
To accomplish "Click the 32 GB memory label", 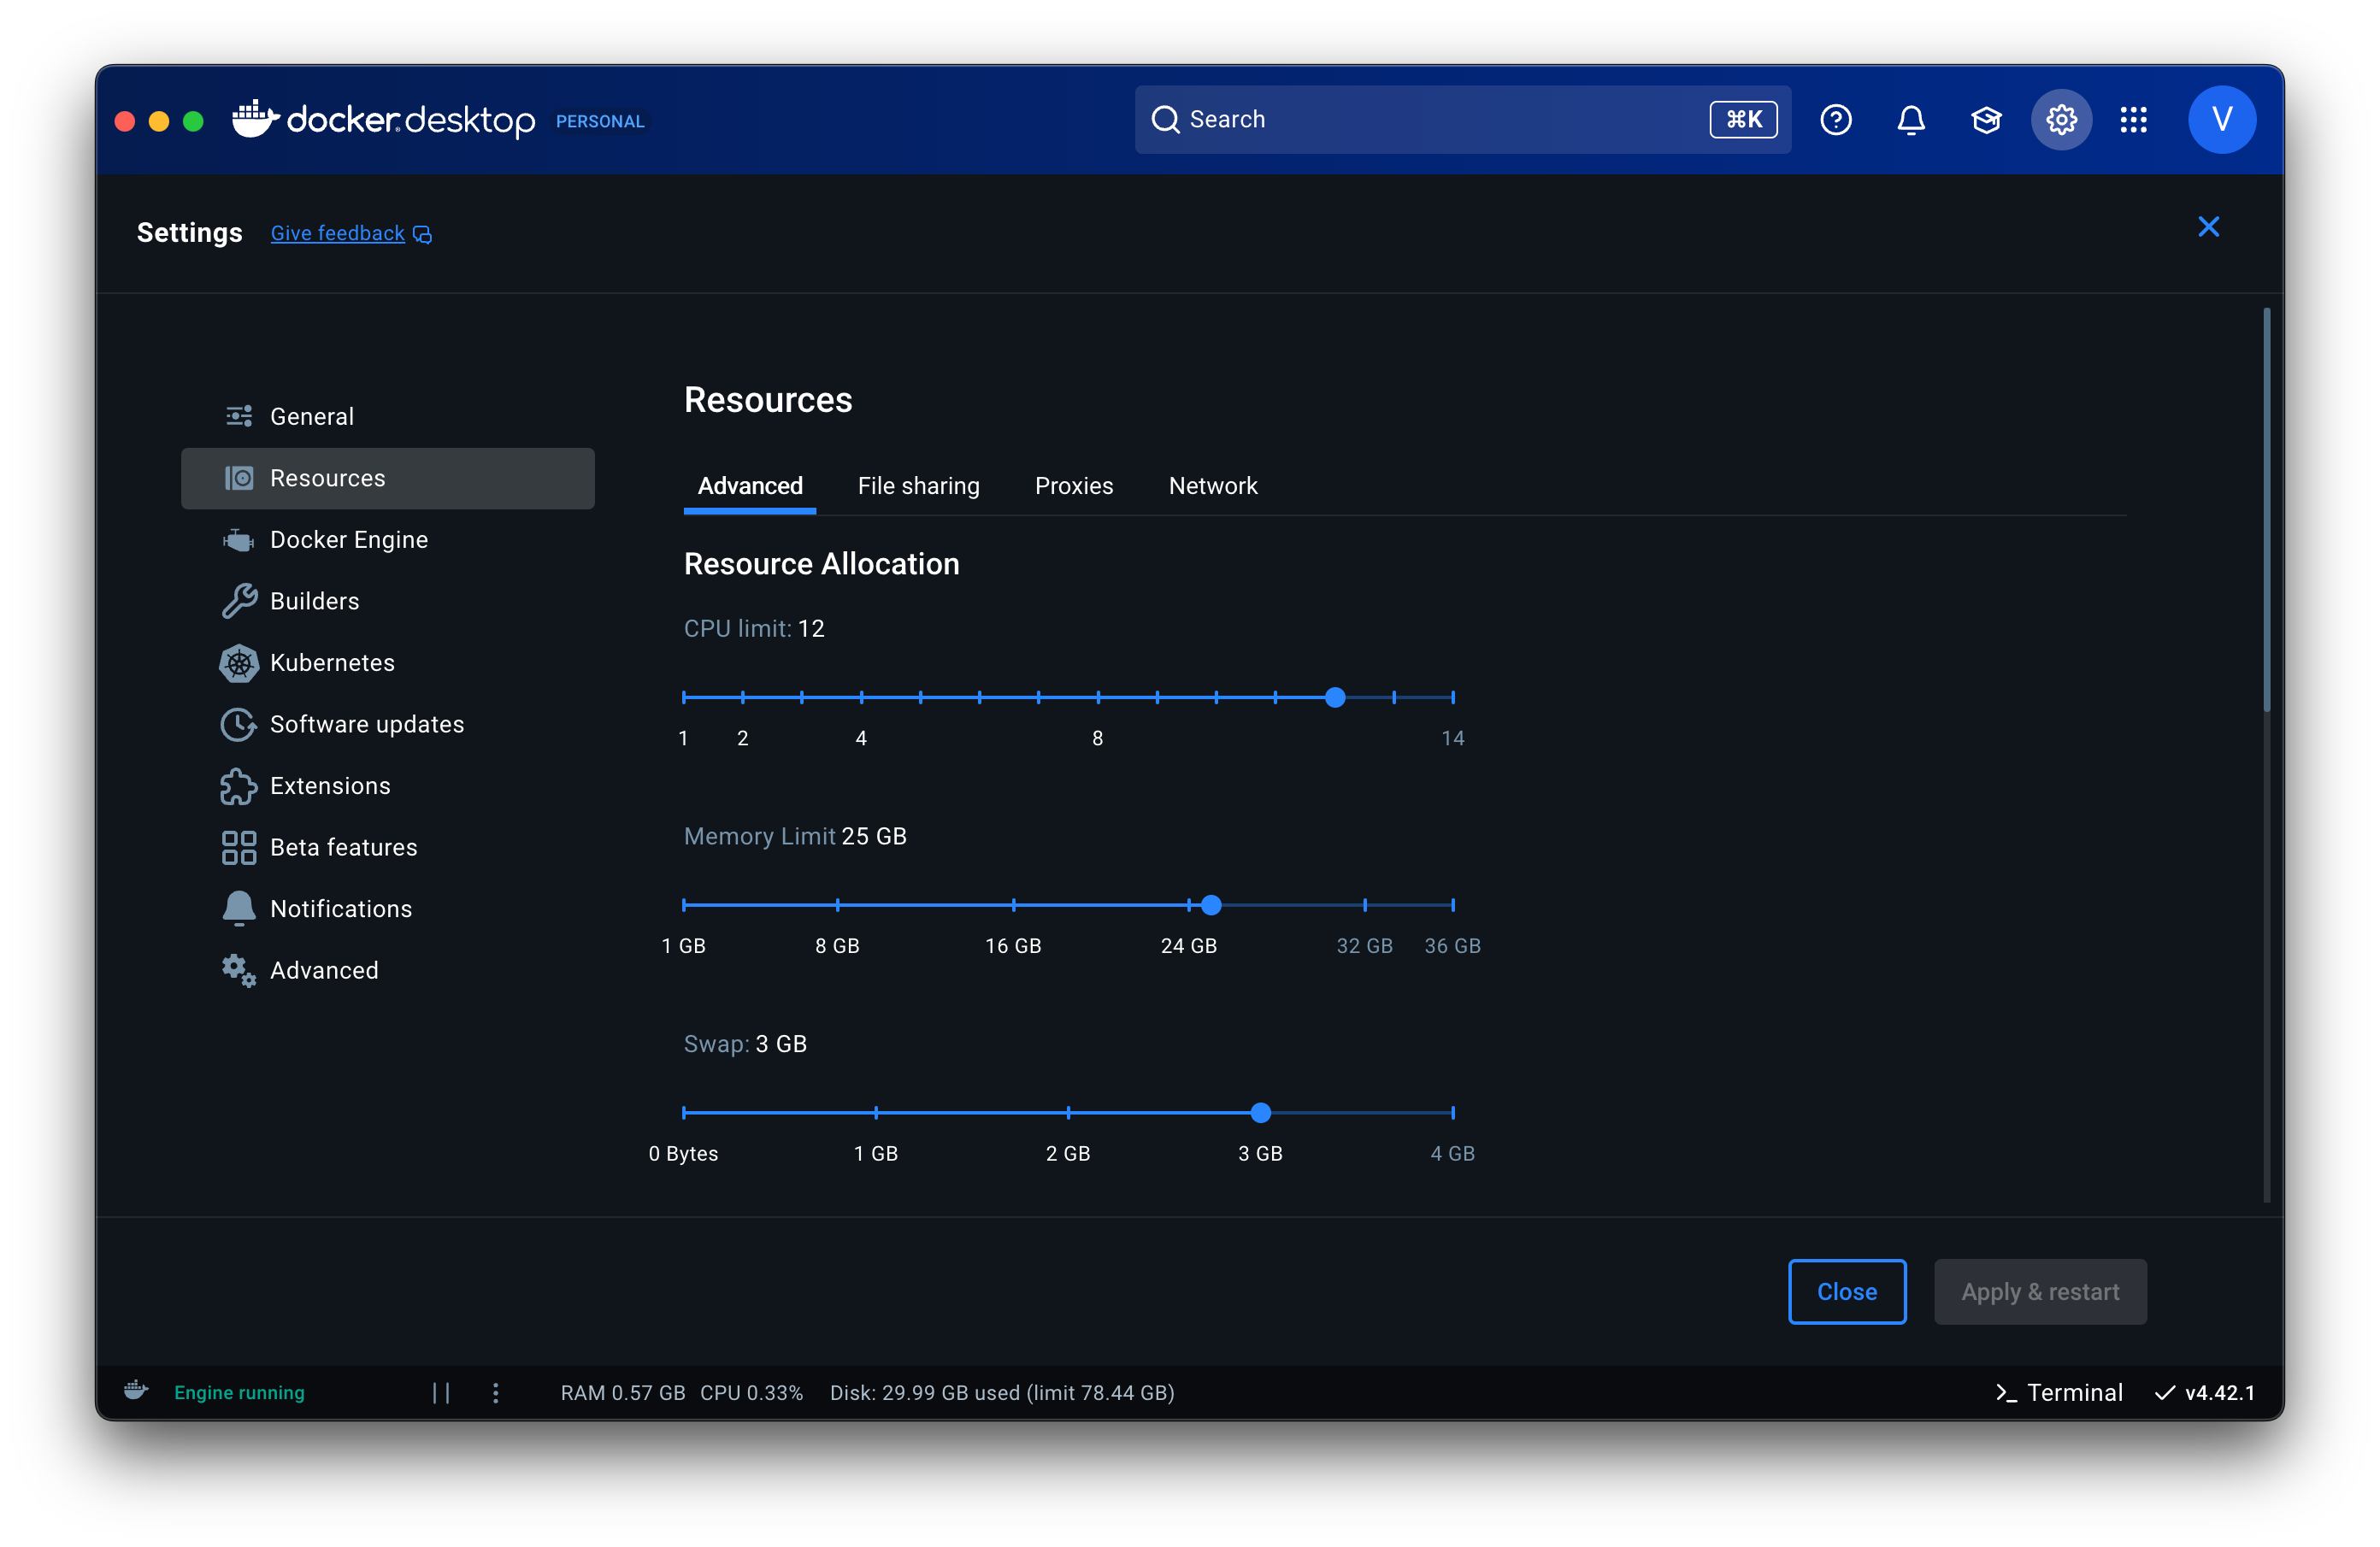I will pos(1364,946).
